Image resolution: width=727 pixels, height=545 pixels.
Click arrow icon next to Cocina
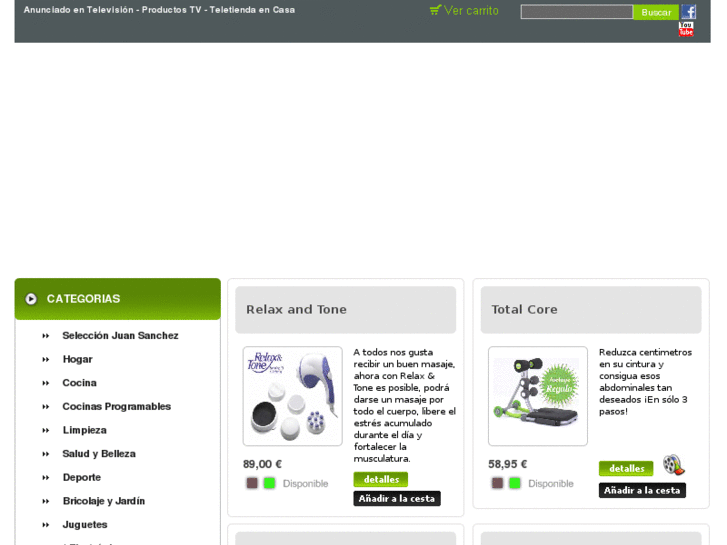tap(45, 383)
